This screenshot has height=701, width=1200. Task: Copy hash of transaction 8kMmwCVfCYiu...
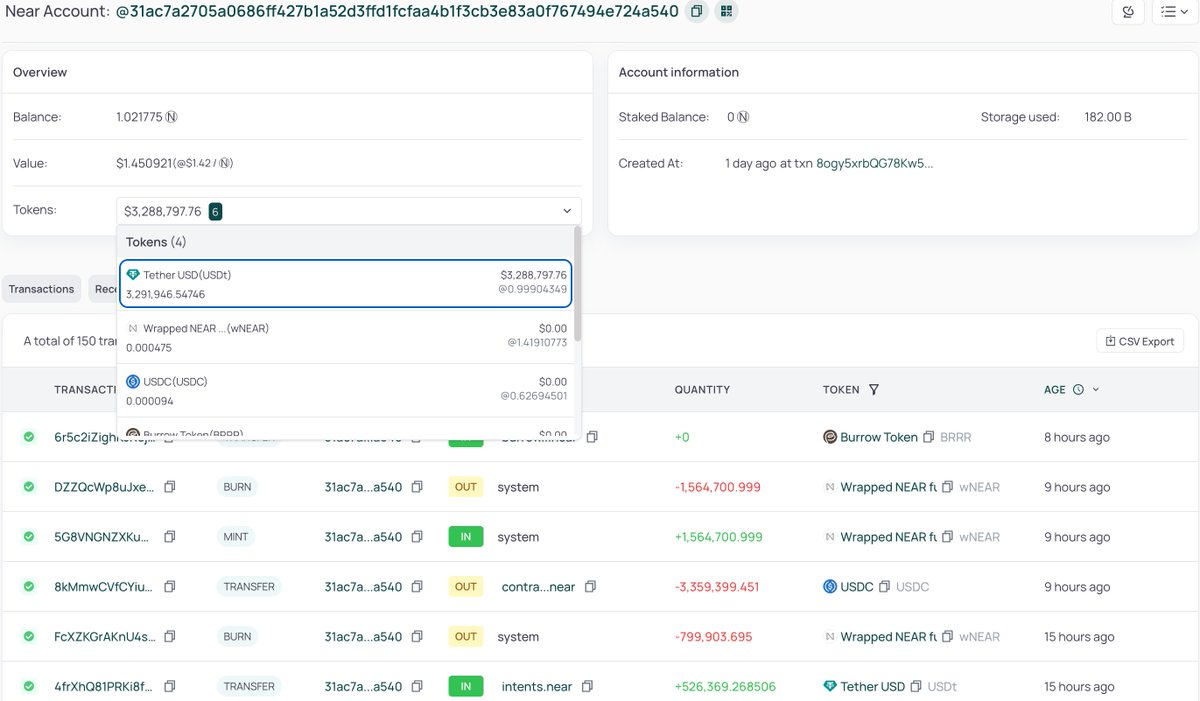coord(170,587)
